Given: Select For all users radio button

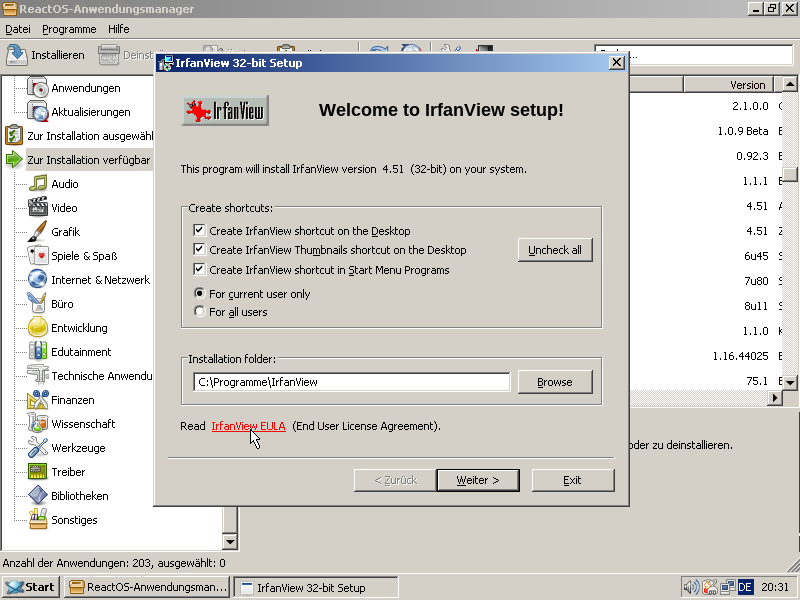Looking at the screenshot, I should (x=199, y=311).
